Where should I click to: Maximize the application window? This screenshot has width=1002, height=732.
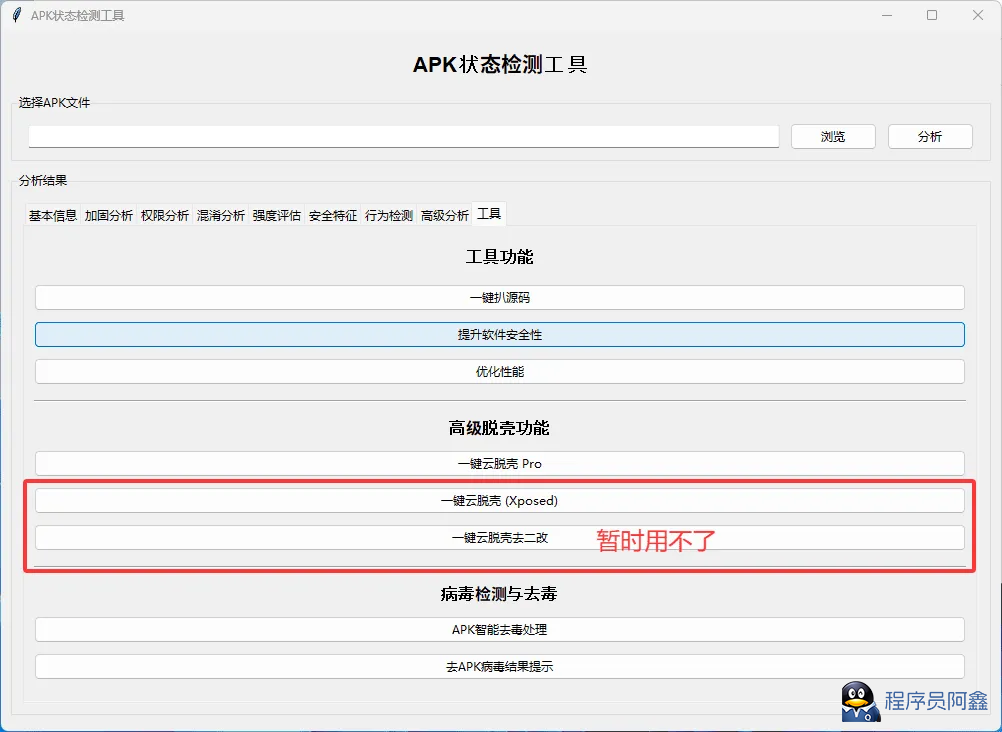point(932,15)
